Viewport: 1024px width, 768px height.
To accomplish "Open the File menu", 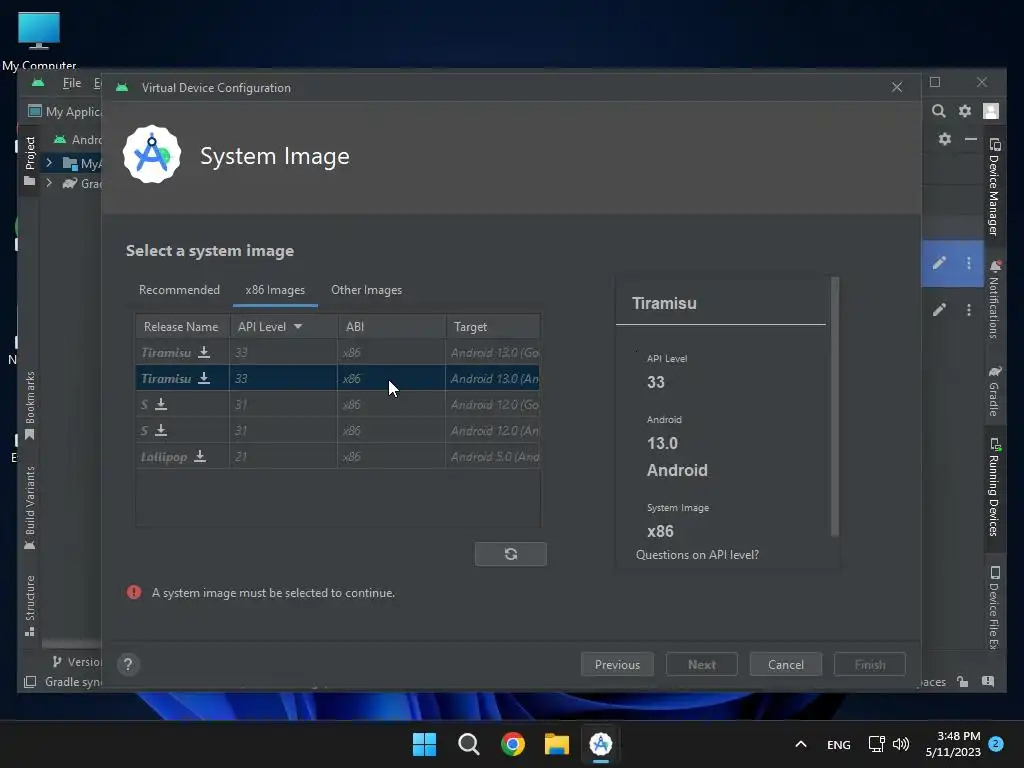I will 72,83.
